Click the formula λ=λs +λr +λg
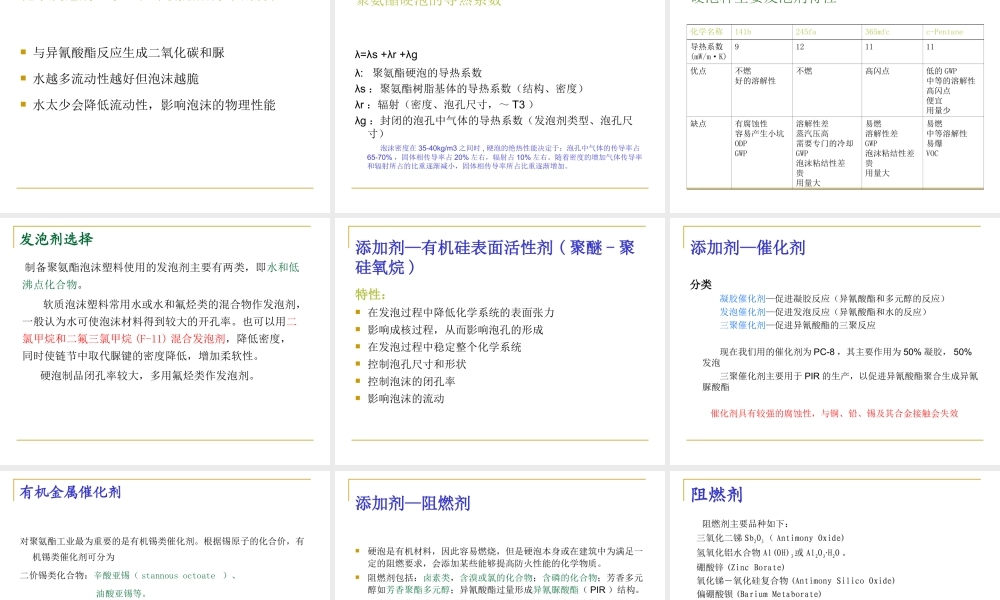Screen dimensions: 1000x600 pyautogui.click(x=386, y=55)
